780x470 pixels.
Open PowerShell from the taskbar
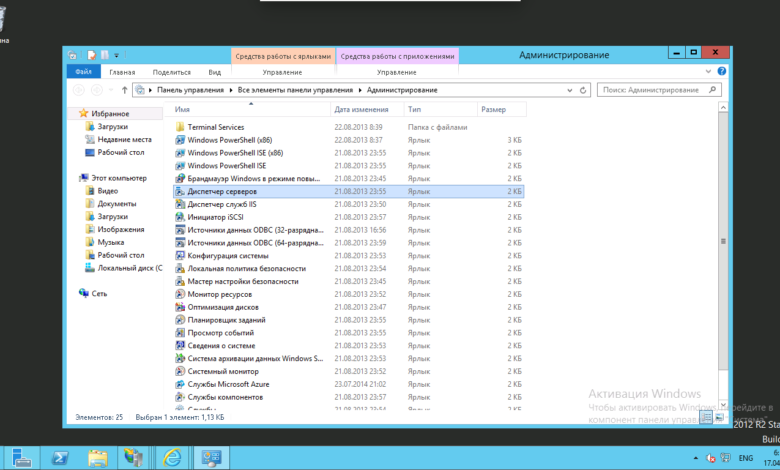[x=59, y=457]
